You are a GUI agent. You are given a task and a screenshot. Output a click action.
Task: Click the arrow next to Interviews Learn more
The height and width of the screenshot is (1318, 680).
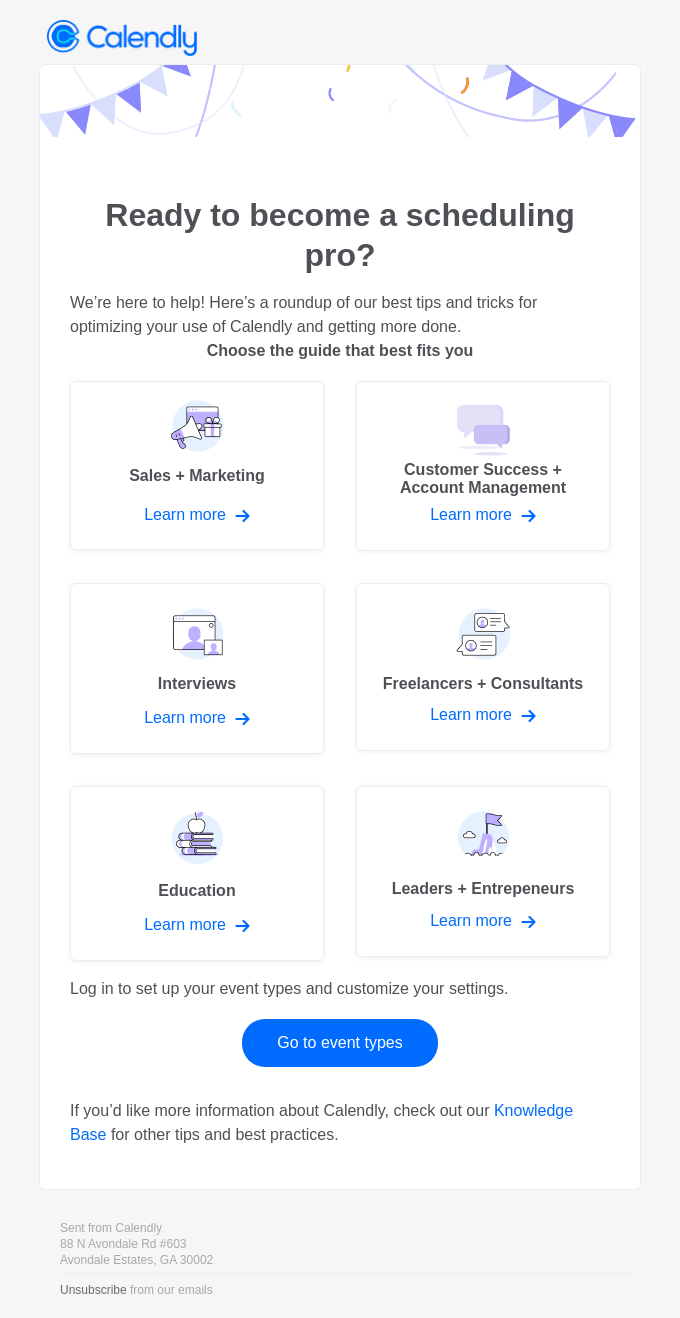[241, 718]
